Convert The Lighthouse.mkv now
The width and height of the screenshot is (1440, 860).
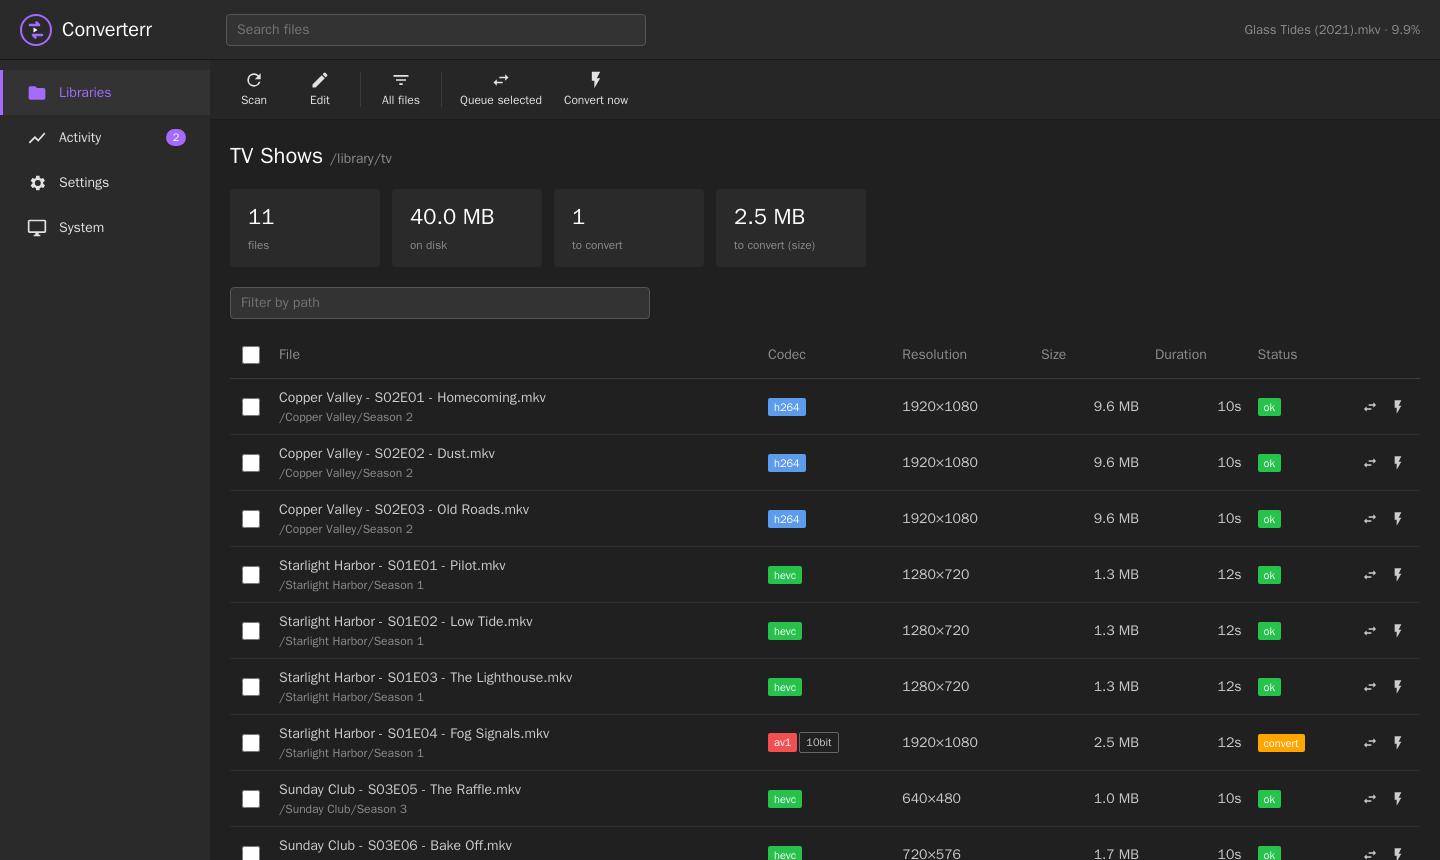click(1398, 687)
